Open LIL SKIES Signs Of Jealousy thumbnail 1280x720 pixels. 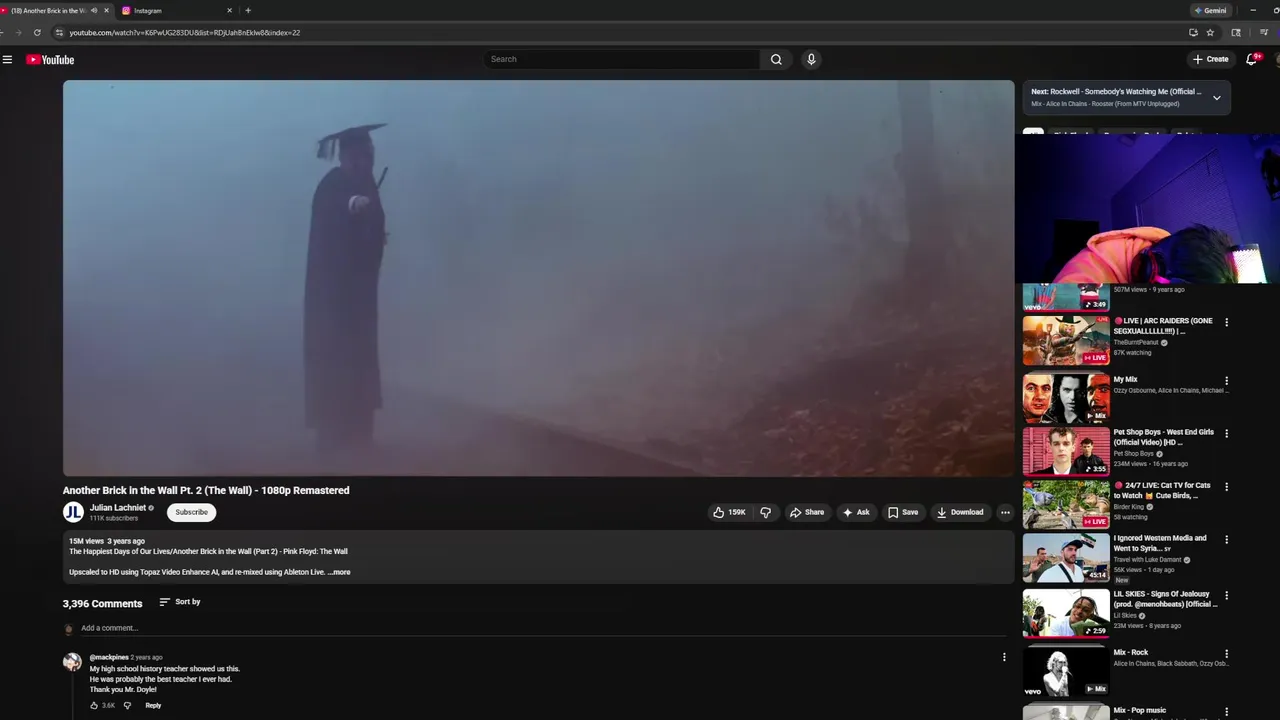coord(1066,613)
